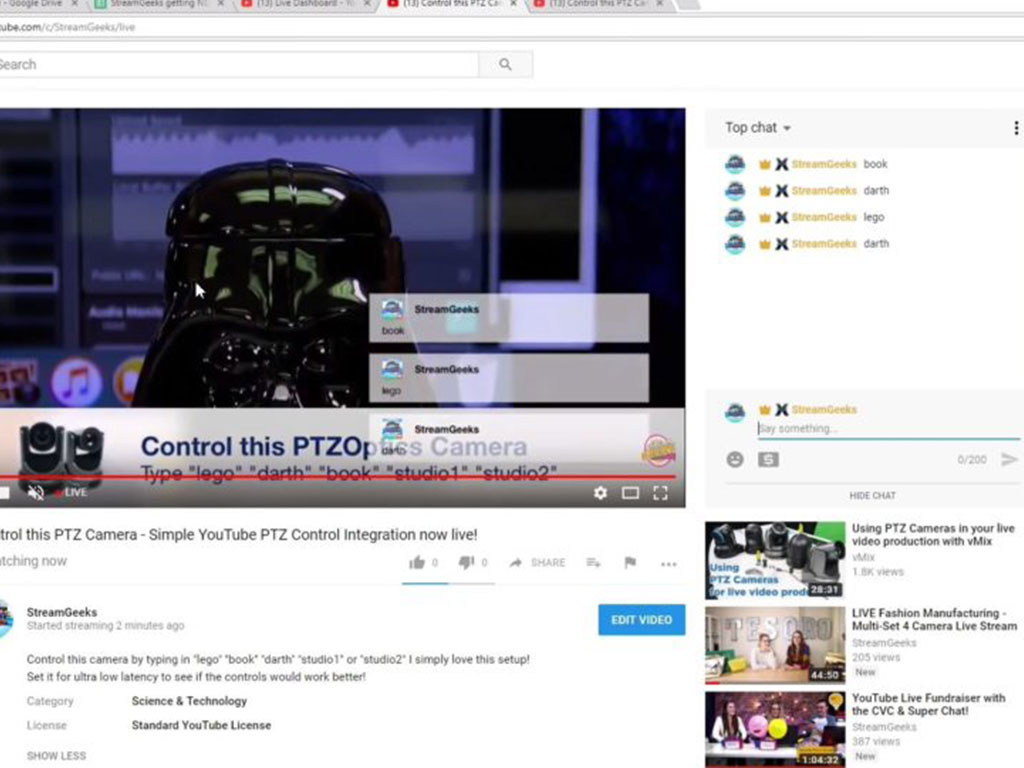Screen dimensions: 1024x768
Task: Report the video with flag icon
Action: click(630, 562)
